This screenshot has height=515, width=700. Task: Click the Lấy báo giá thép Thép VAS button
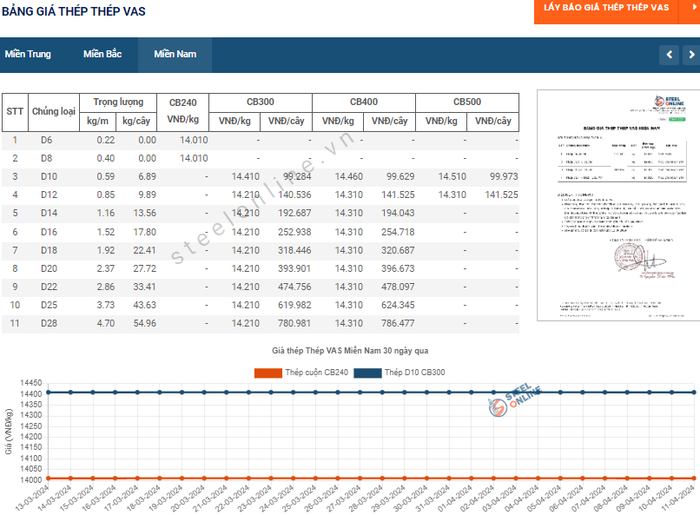click(606, 7)
